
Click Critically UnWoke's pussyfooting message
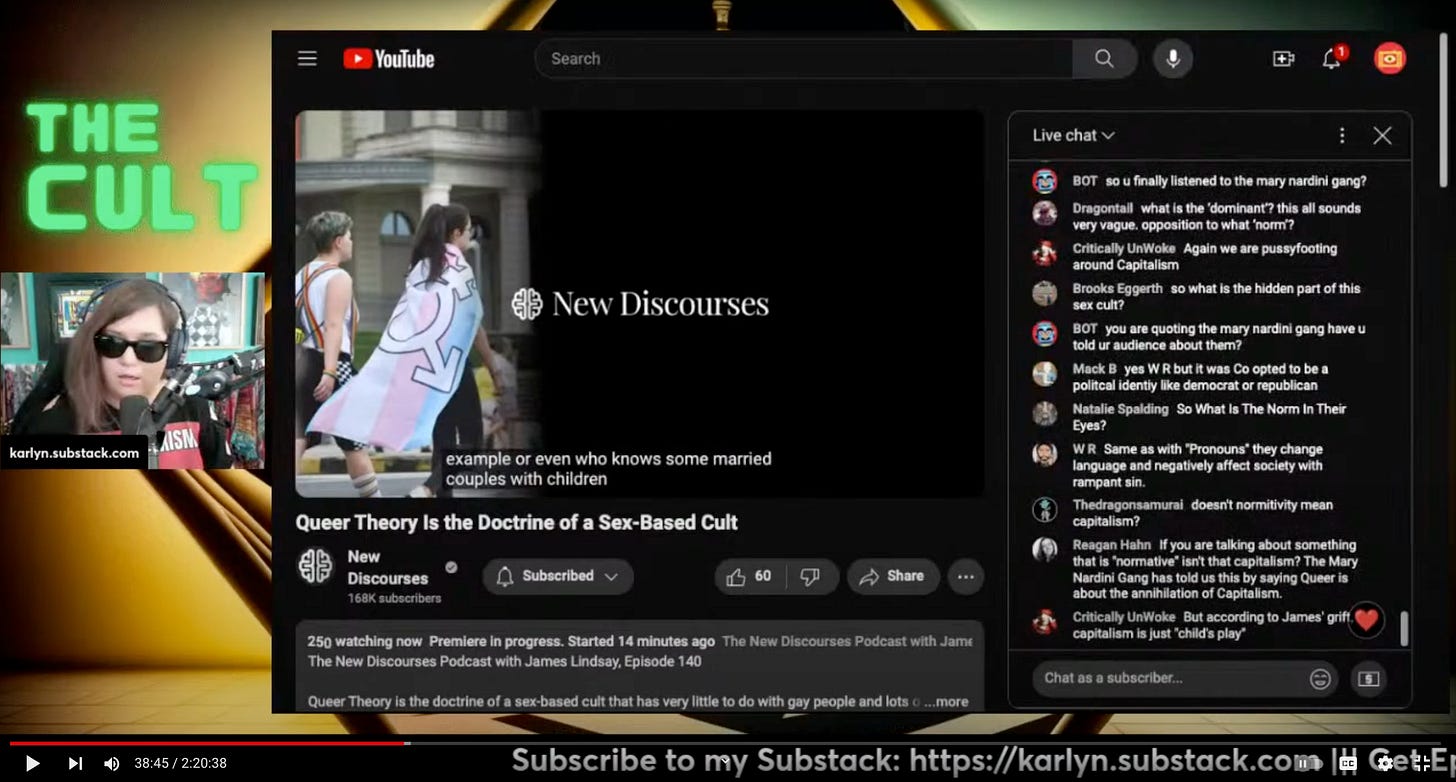click(x=1204, y=256)
